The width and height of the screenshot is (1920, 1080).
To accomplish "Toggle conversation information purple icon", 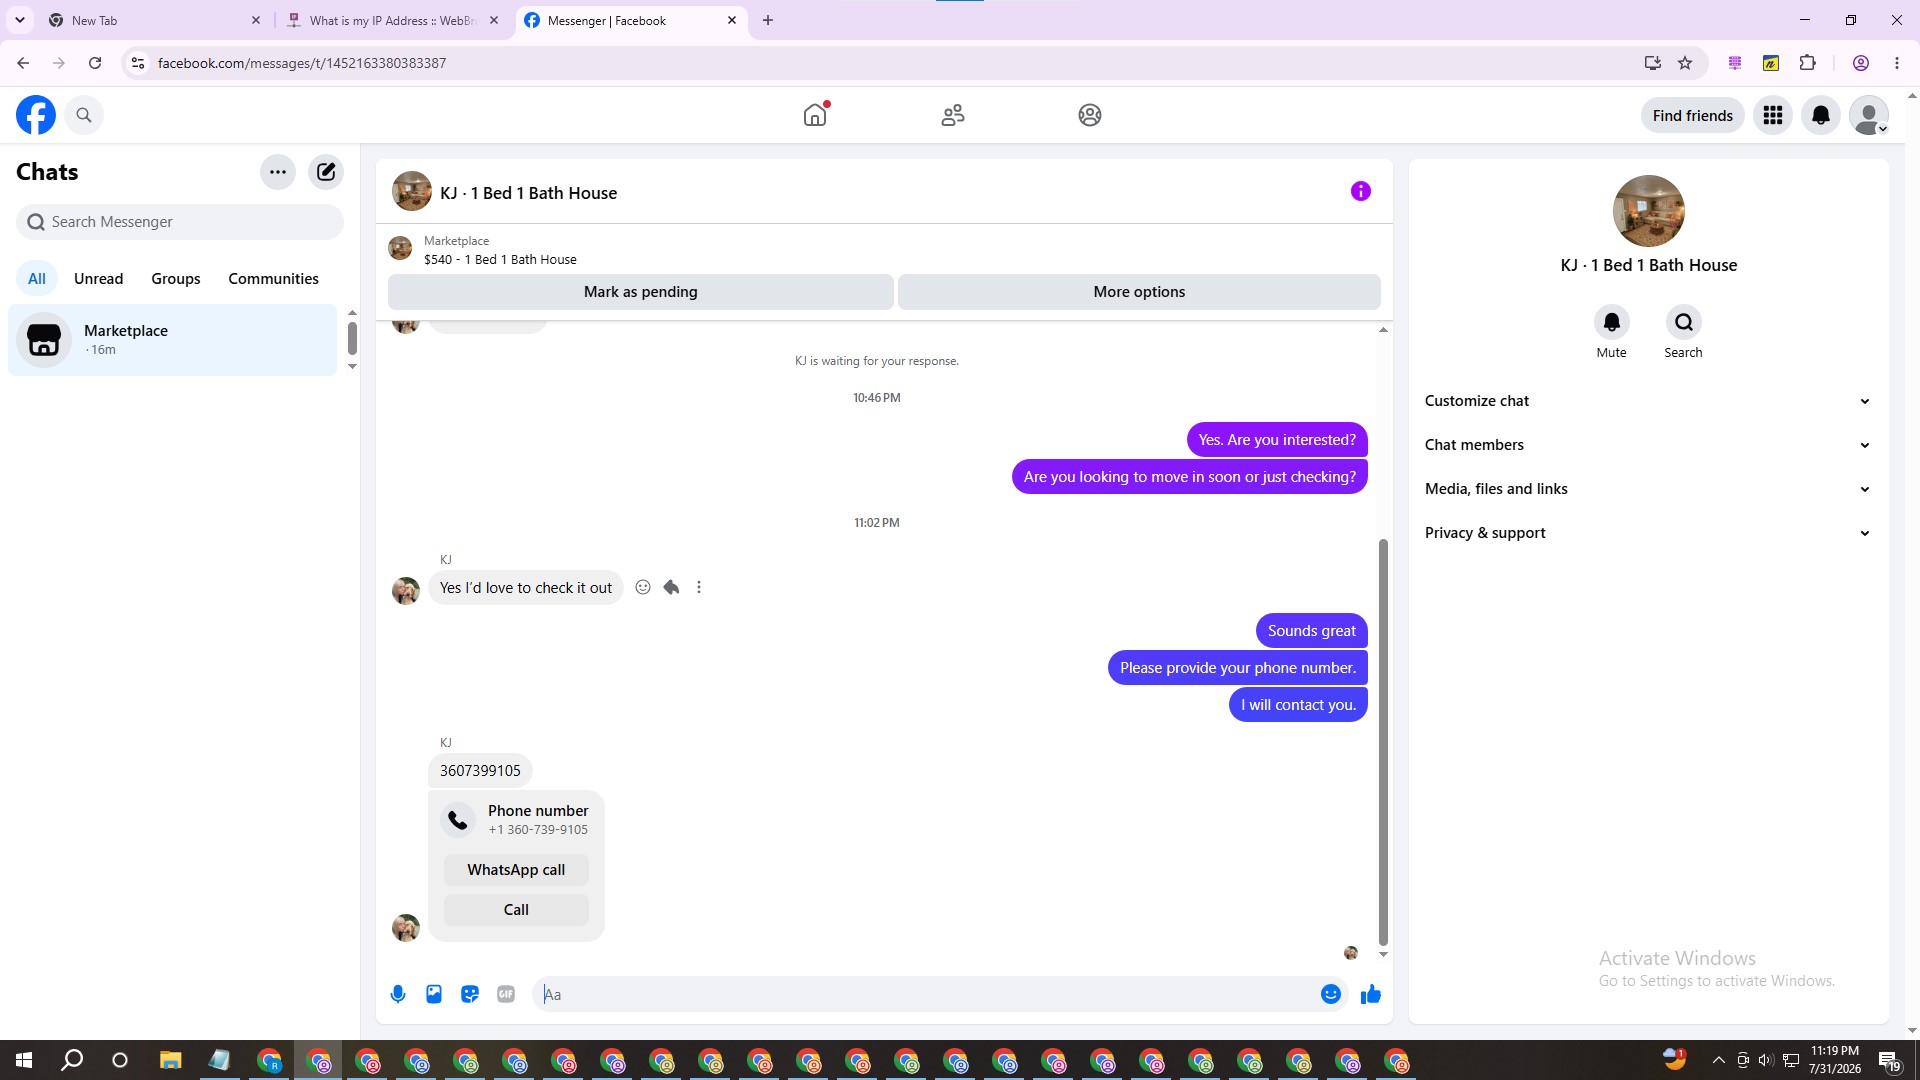I will click(x=1361, y=191).
